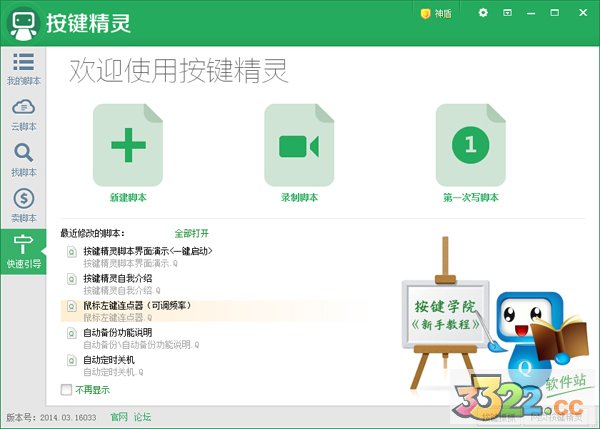Open script 按键精灵自我介绍

click(117, 278)
